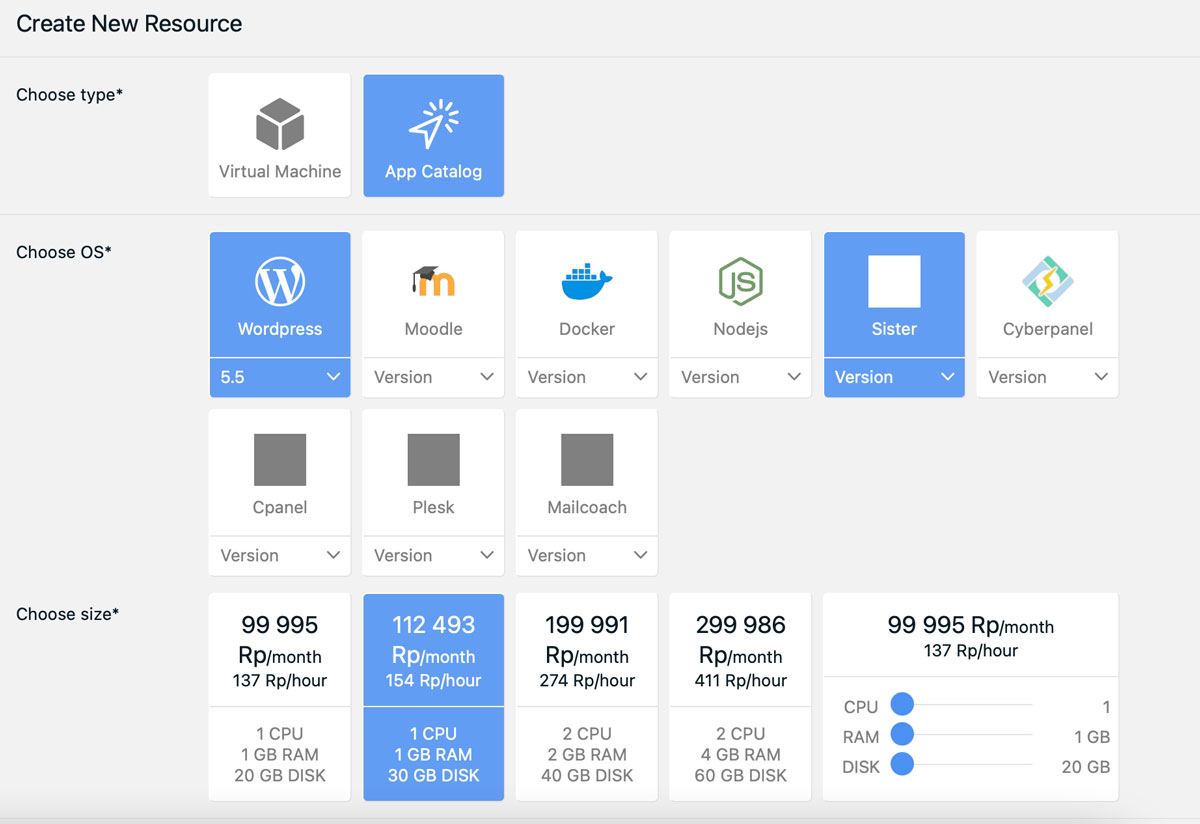Pick the Wordpress logo
Image resolution: width=1200 pixels, height=824 pixels.
(280, 282)
